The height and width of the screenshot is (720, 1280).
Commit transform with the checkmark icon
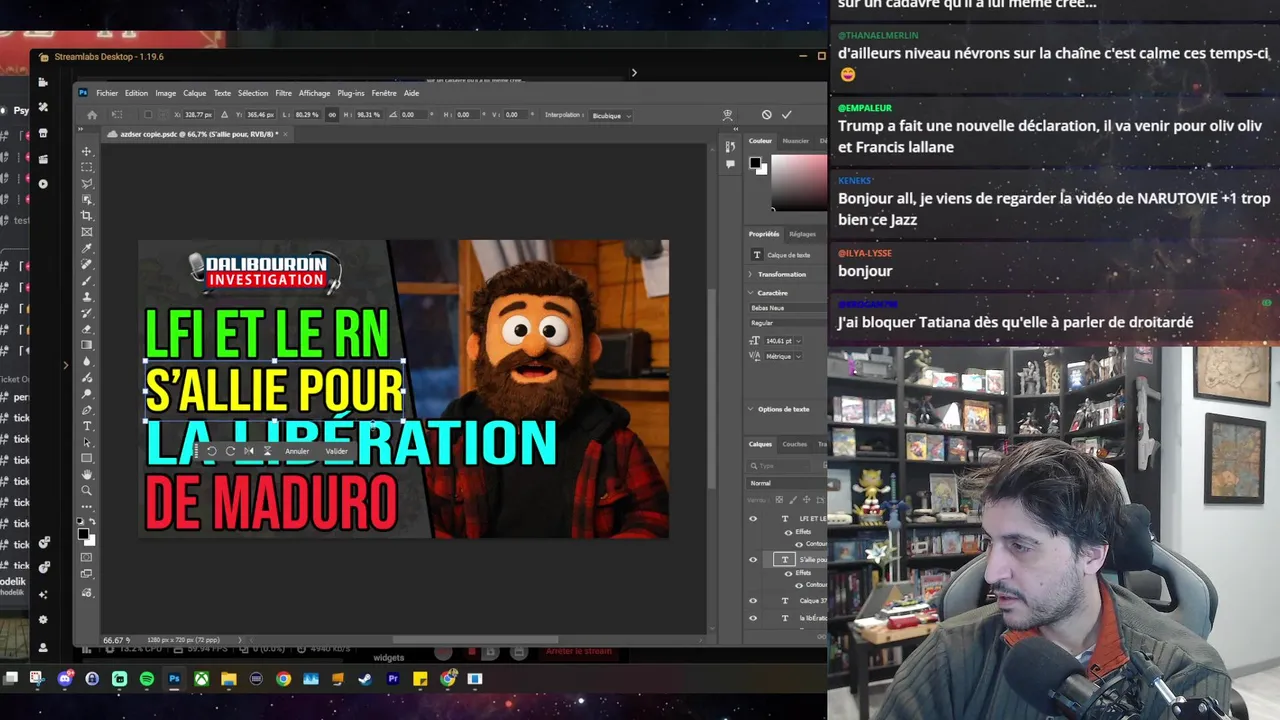point(787,115)
